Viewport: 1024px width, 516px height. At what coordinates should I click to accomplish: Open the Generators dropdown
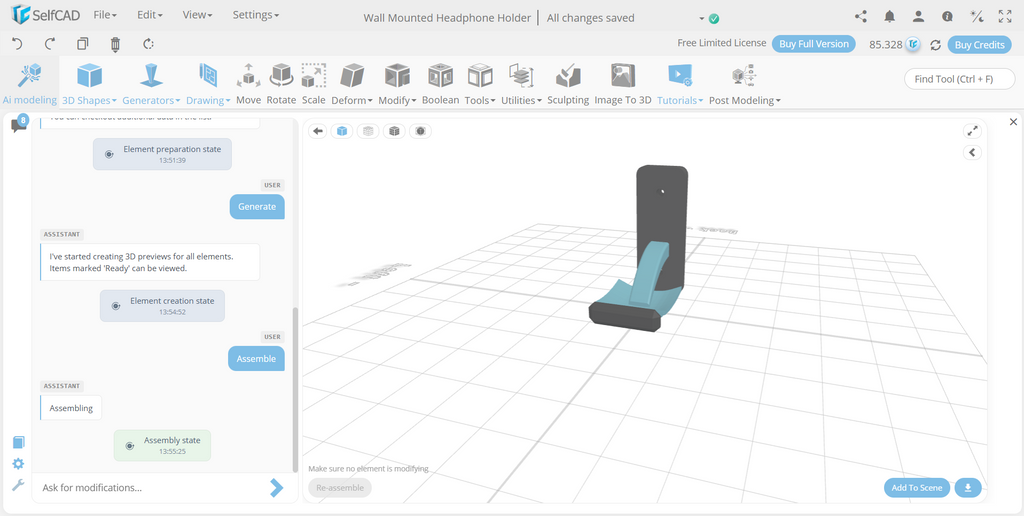151,84
